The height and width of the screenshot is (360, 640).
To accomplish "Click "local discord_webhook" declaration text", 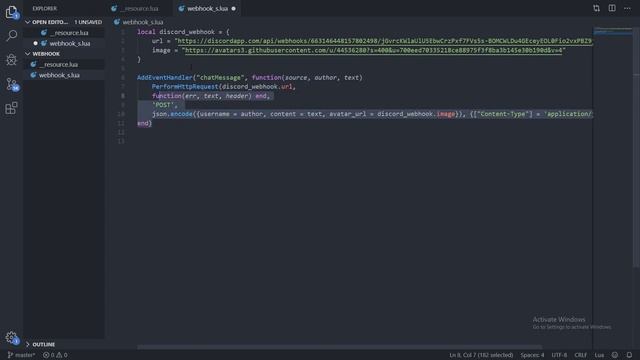I will 176,32.
